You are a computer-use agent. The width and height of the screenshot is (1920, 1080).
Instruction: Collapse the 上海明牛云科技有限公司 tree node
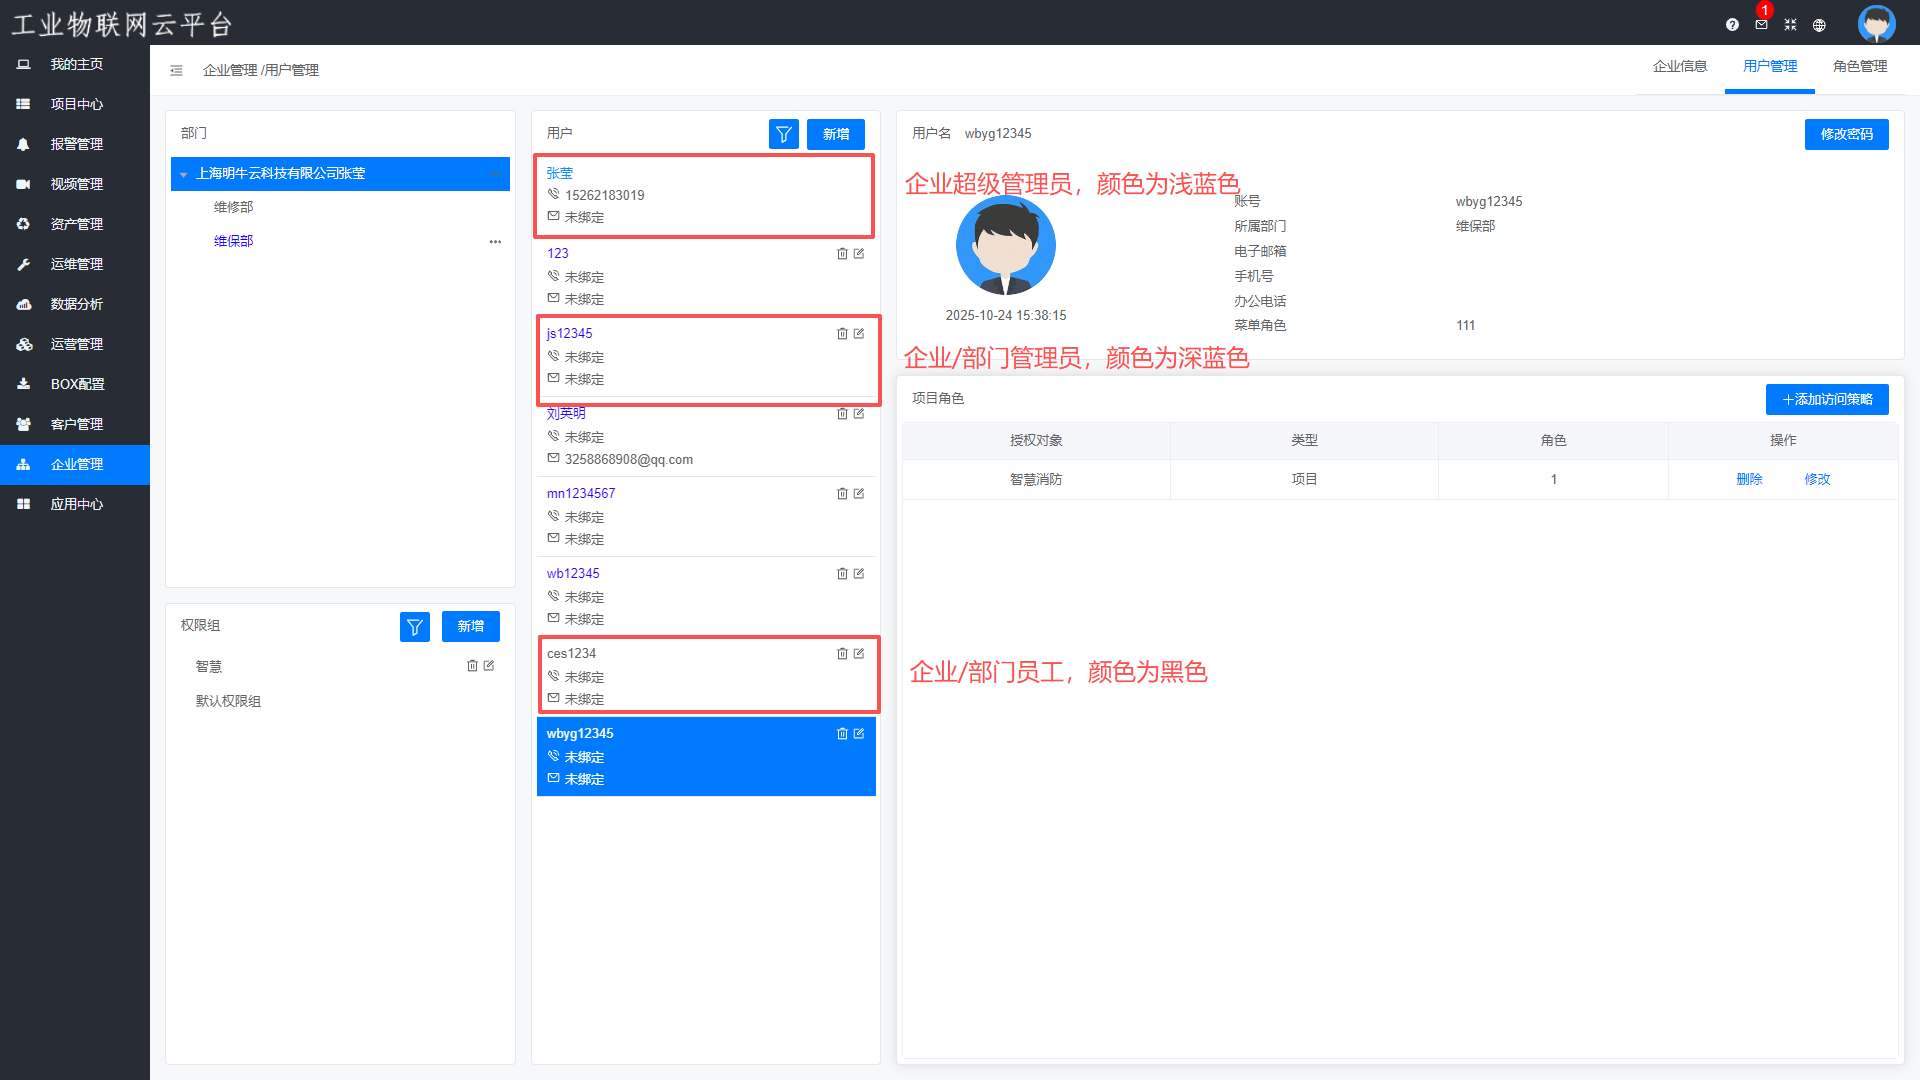[184, 174]
